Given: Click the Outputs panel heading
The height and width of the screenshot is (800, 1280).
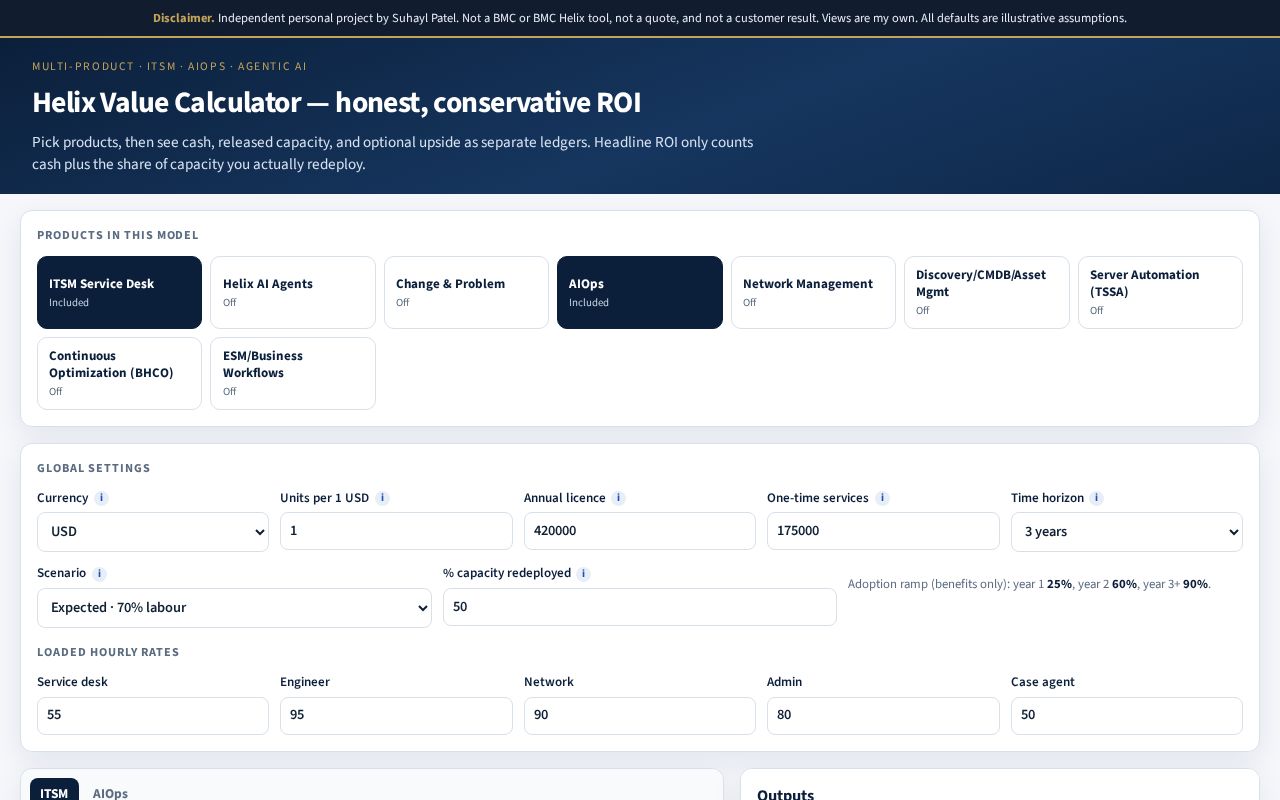Looking at the screenshot, I should coord(786,793).
